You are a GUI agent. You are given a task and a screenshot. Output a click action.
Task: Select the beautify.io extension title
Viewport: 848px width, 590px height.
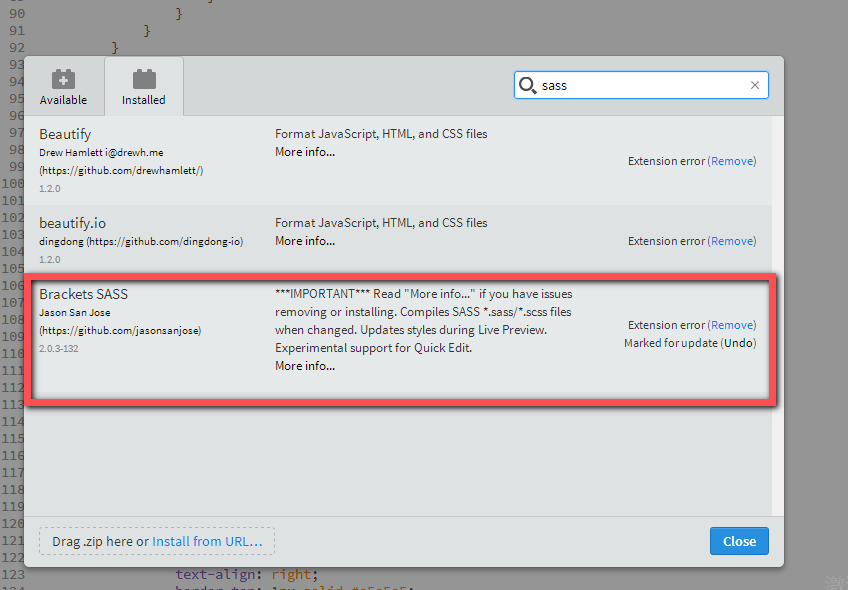(x=72, y=223)
